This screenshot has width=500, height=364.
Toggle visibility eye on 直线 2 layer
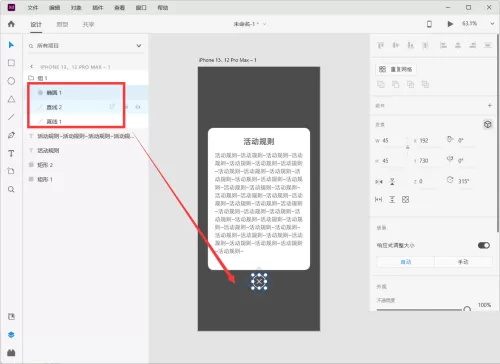point(138,107)
